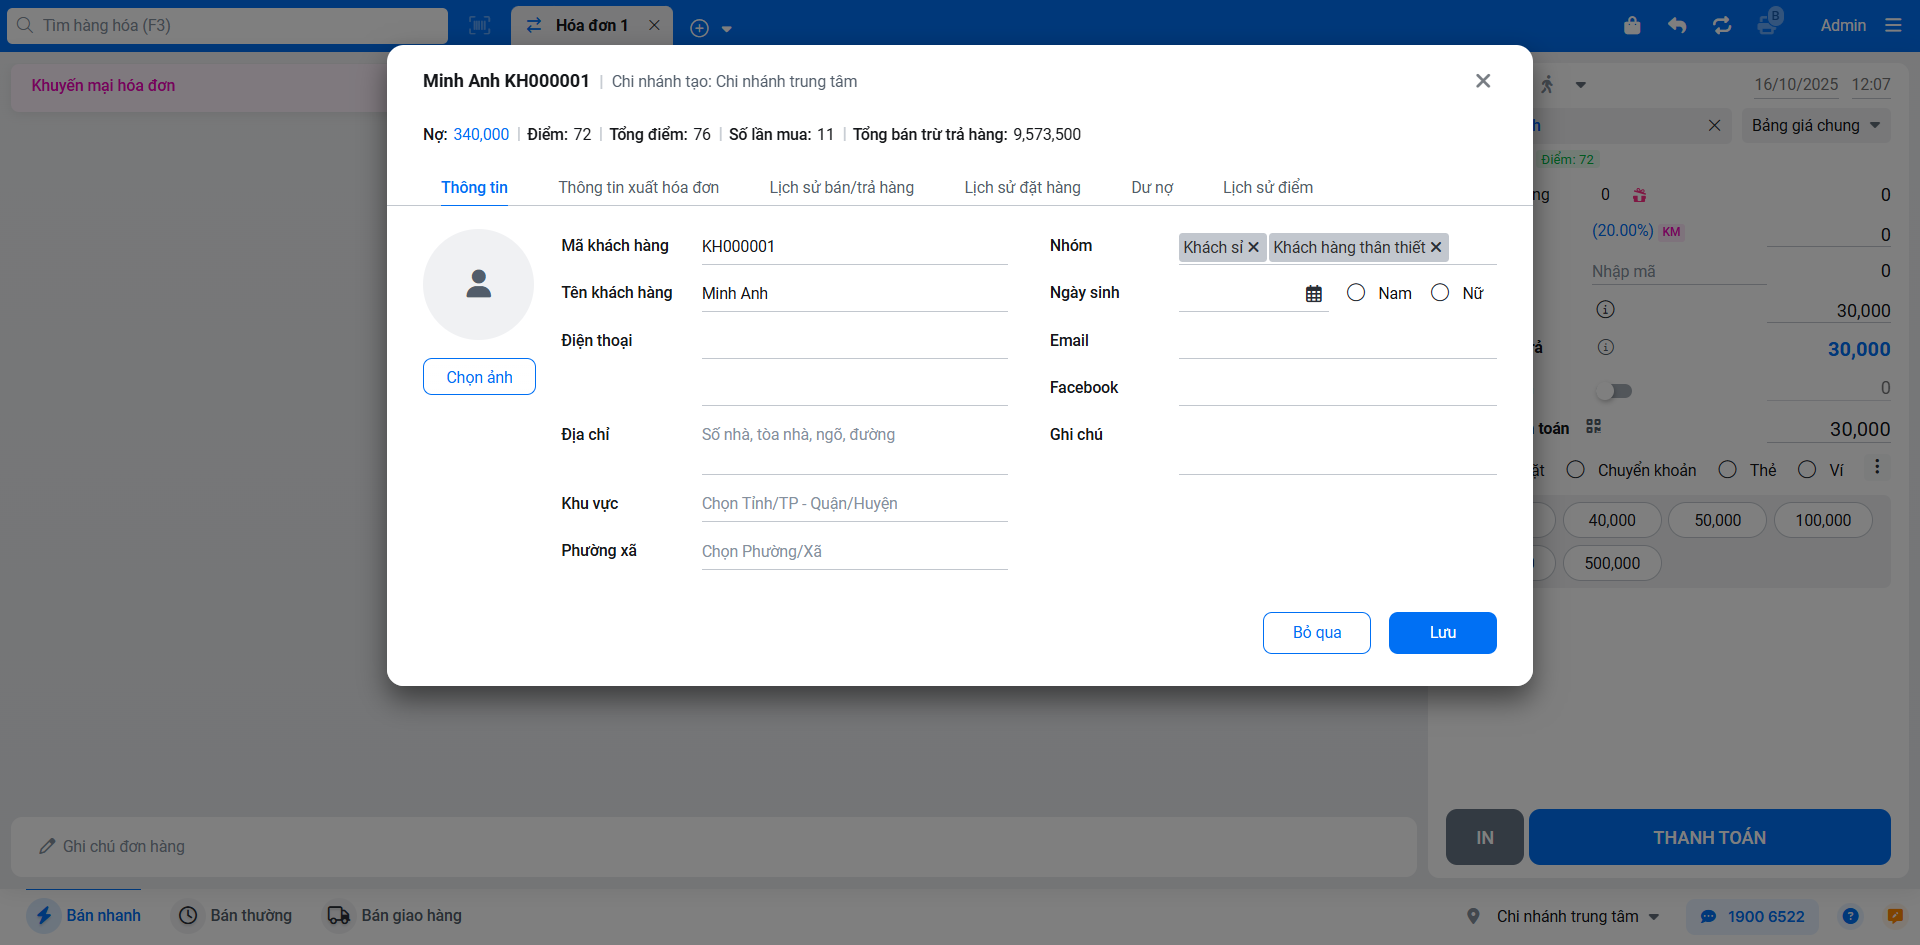Select the Thông tin tab

tap(474, 187)
